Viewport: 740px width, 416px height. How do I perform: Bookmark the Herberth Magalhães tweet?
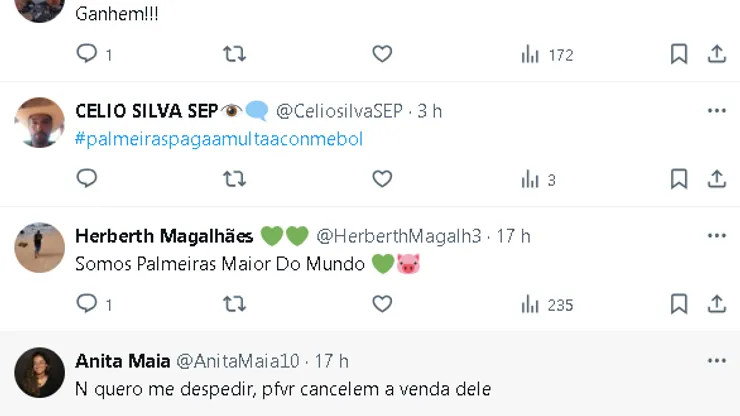pos(679,304)
